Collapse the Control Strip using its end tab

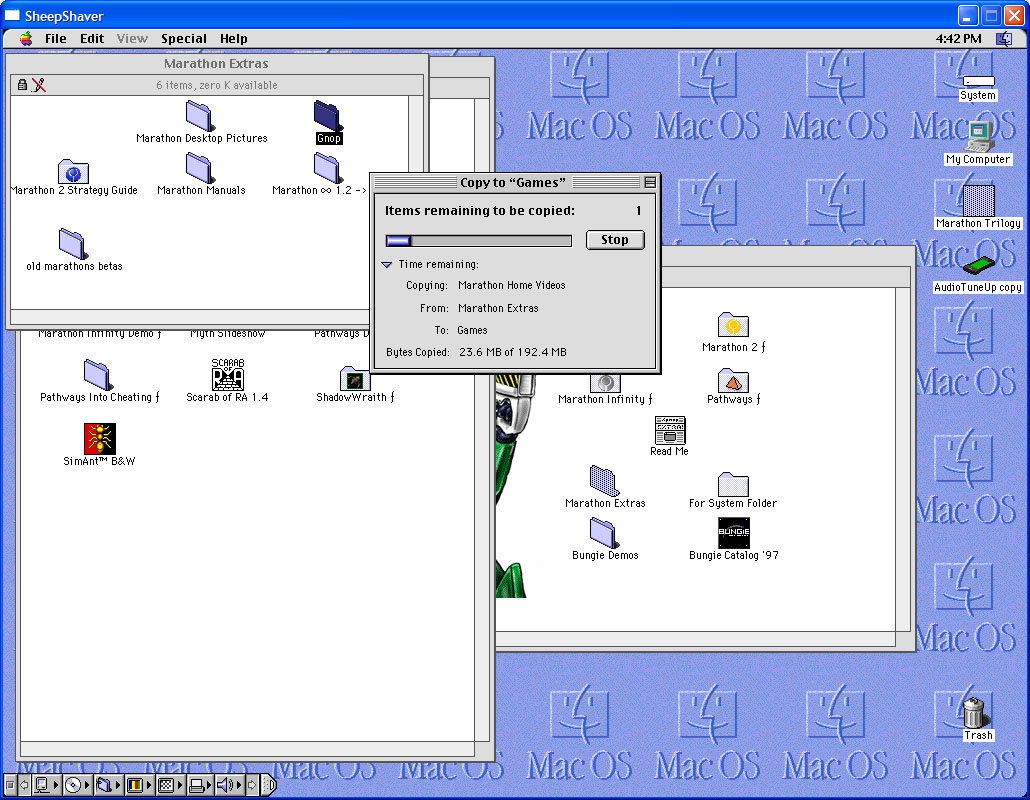point(269,785)
